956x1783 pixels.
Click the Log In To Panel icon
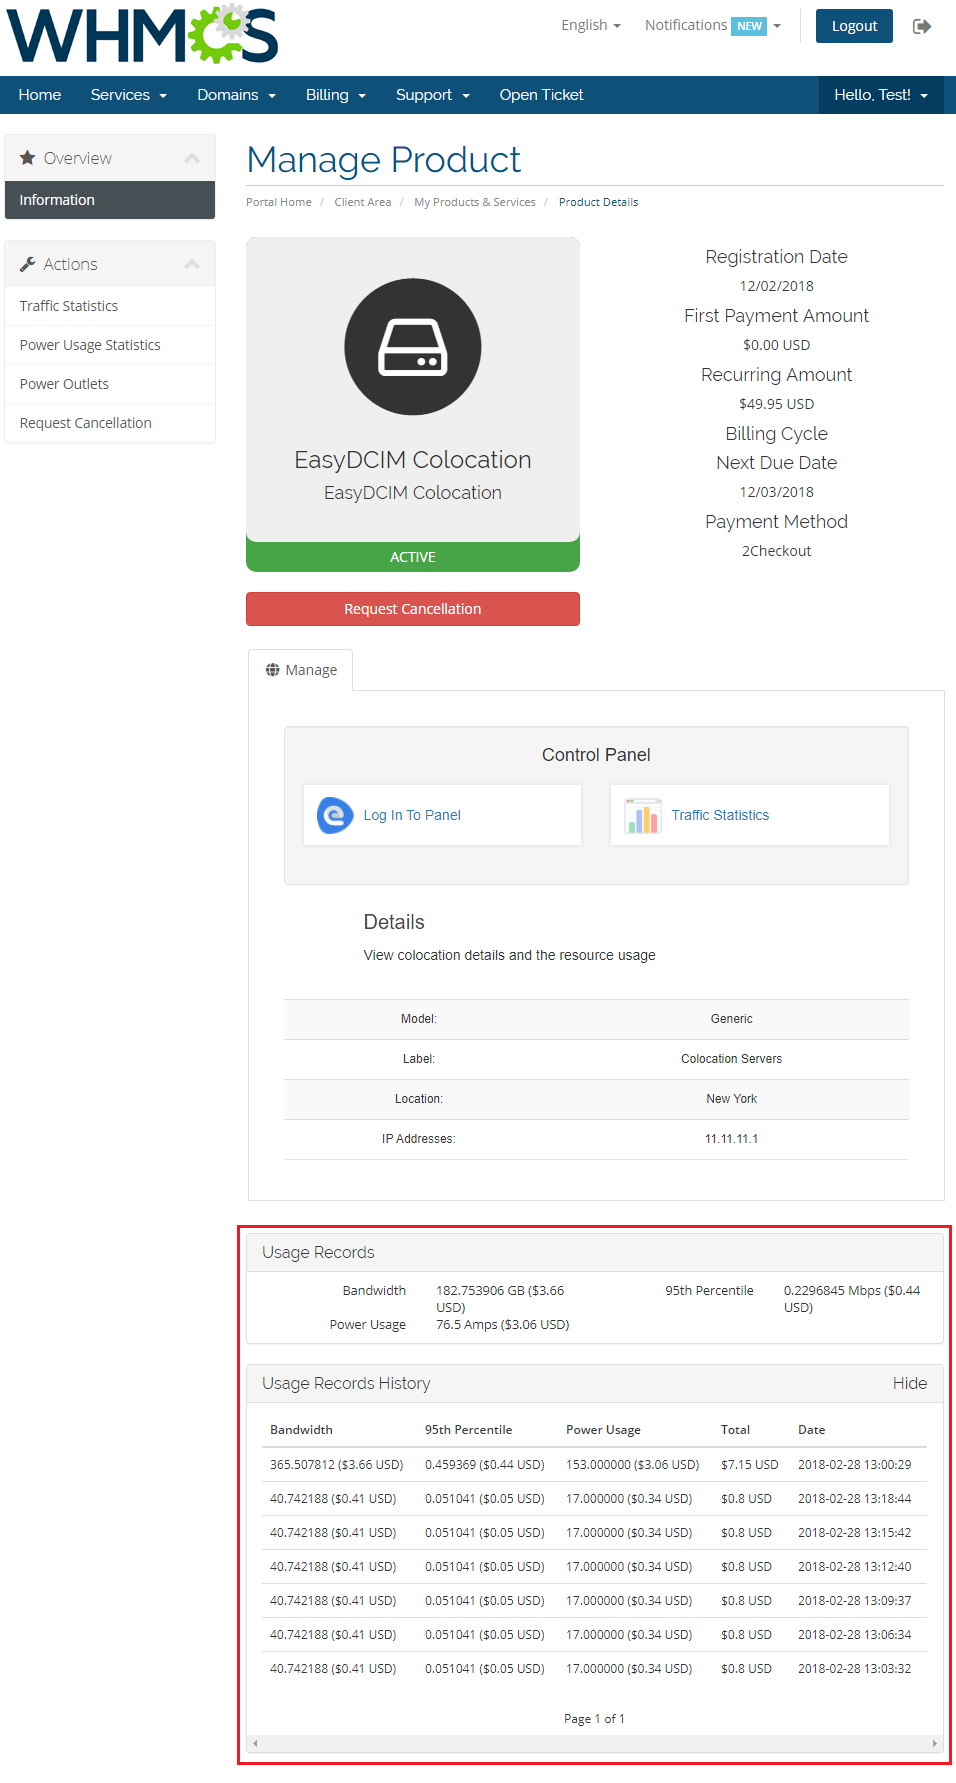336,815
